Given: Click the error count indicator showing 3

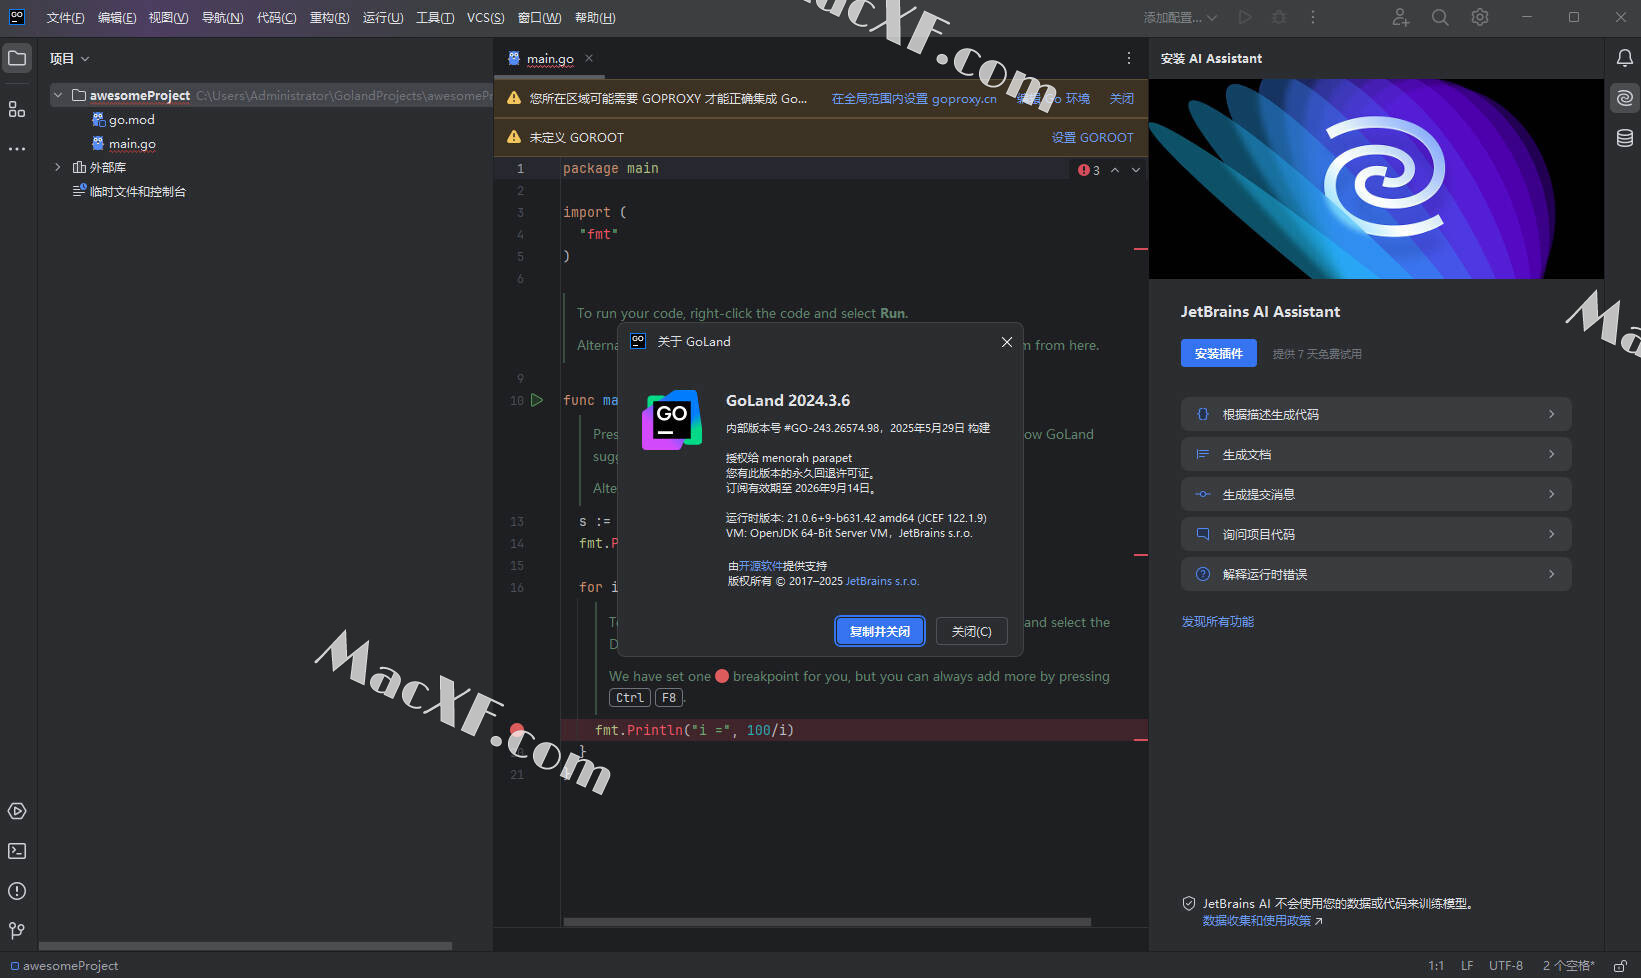Looking at the screenshot, I should click(1089, 170).
